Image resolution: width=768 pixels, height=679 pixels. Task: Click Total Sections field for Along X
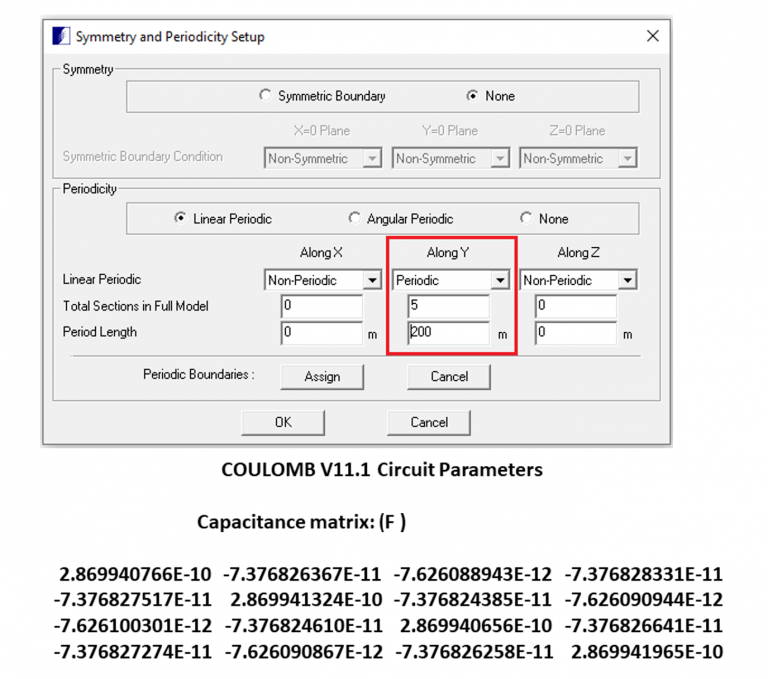click(321, 306)
